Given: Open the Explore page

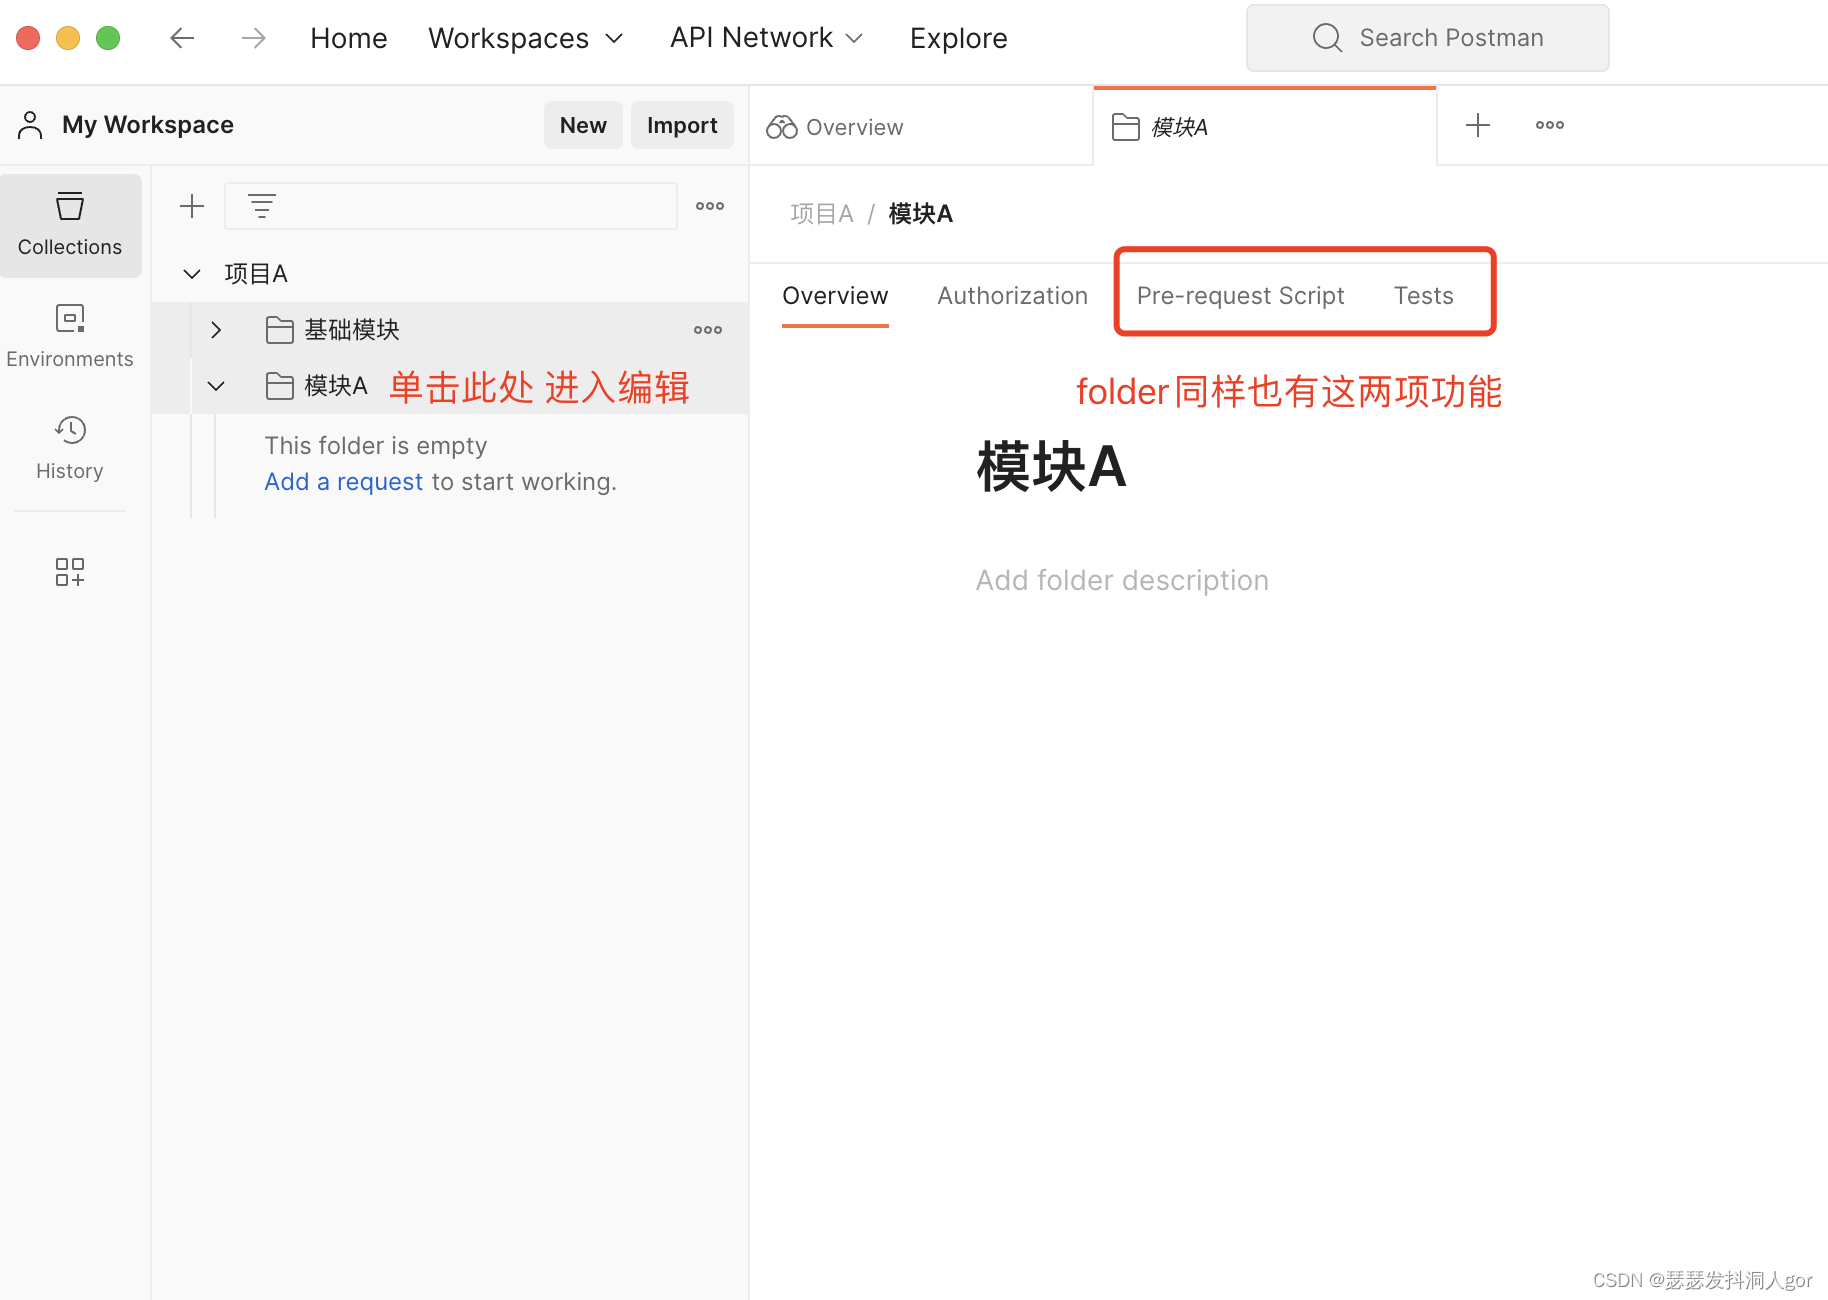Looking at the screenshot, I should [959, 38].
